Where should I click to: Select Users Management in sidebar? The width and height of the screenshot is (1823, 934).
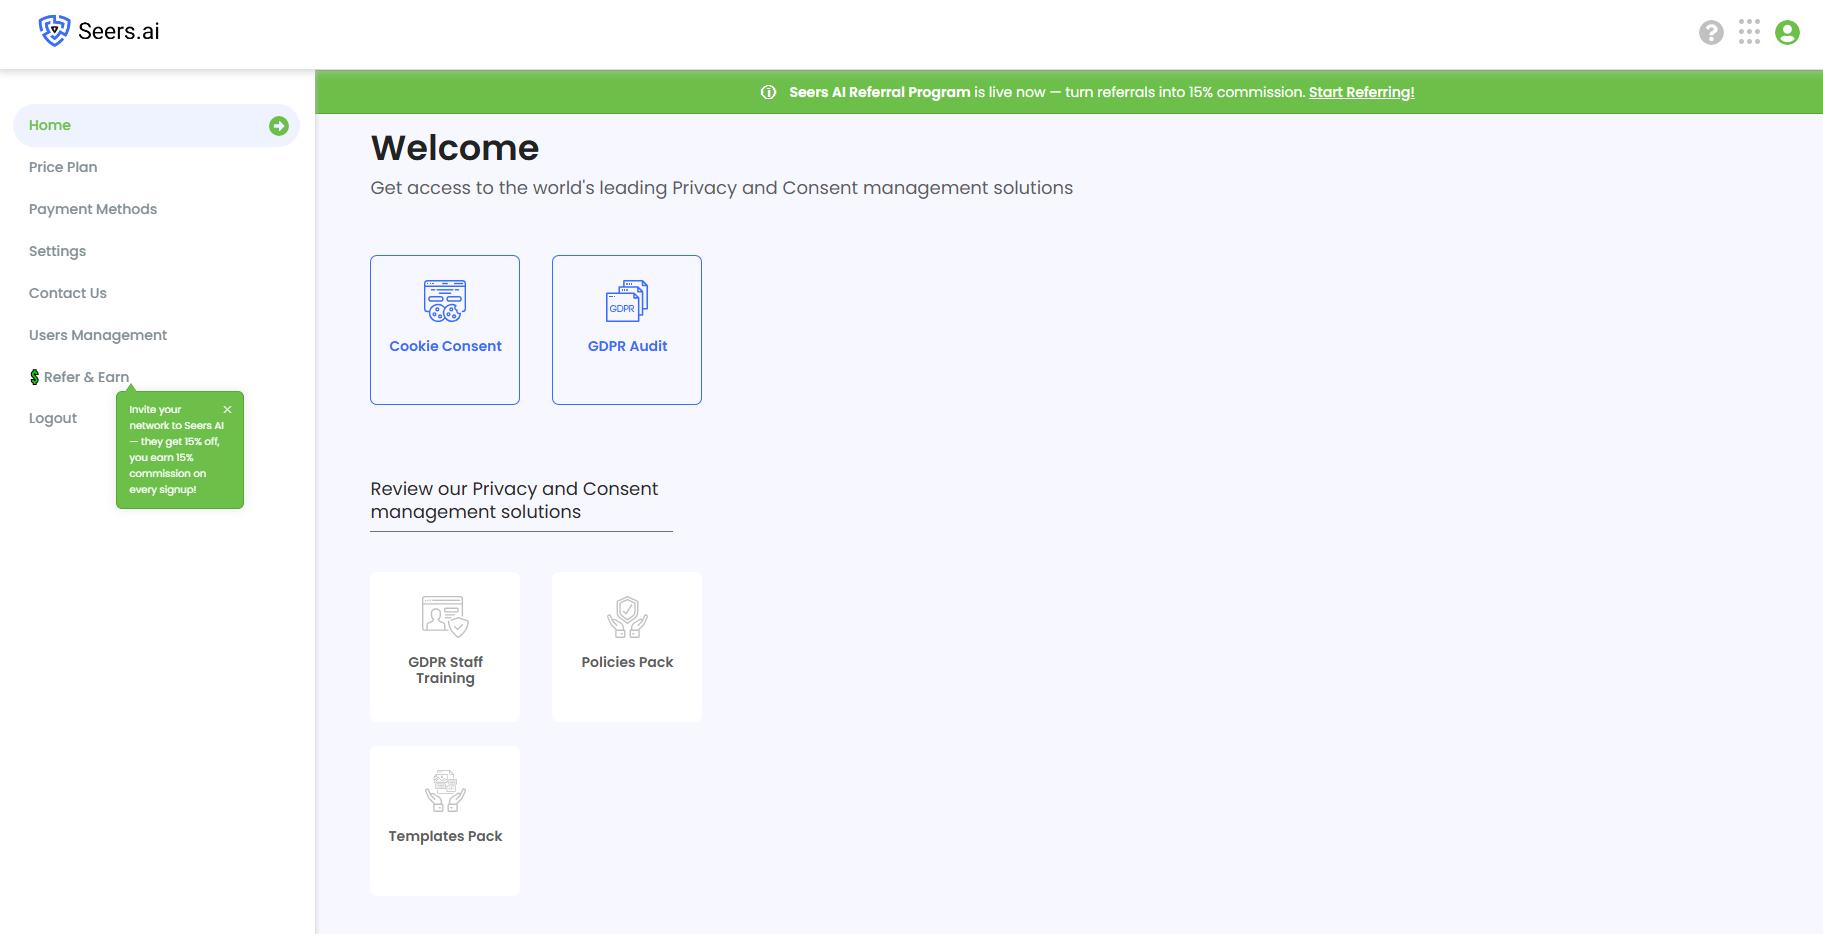[x=98, y=335]
